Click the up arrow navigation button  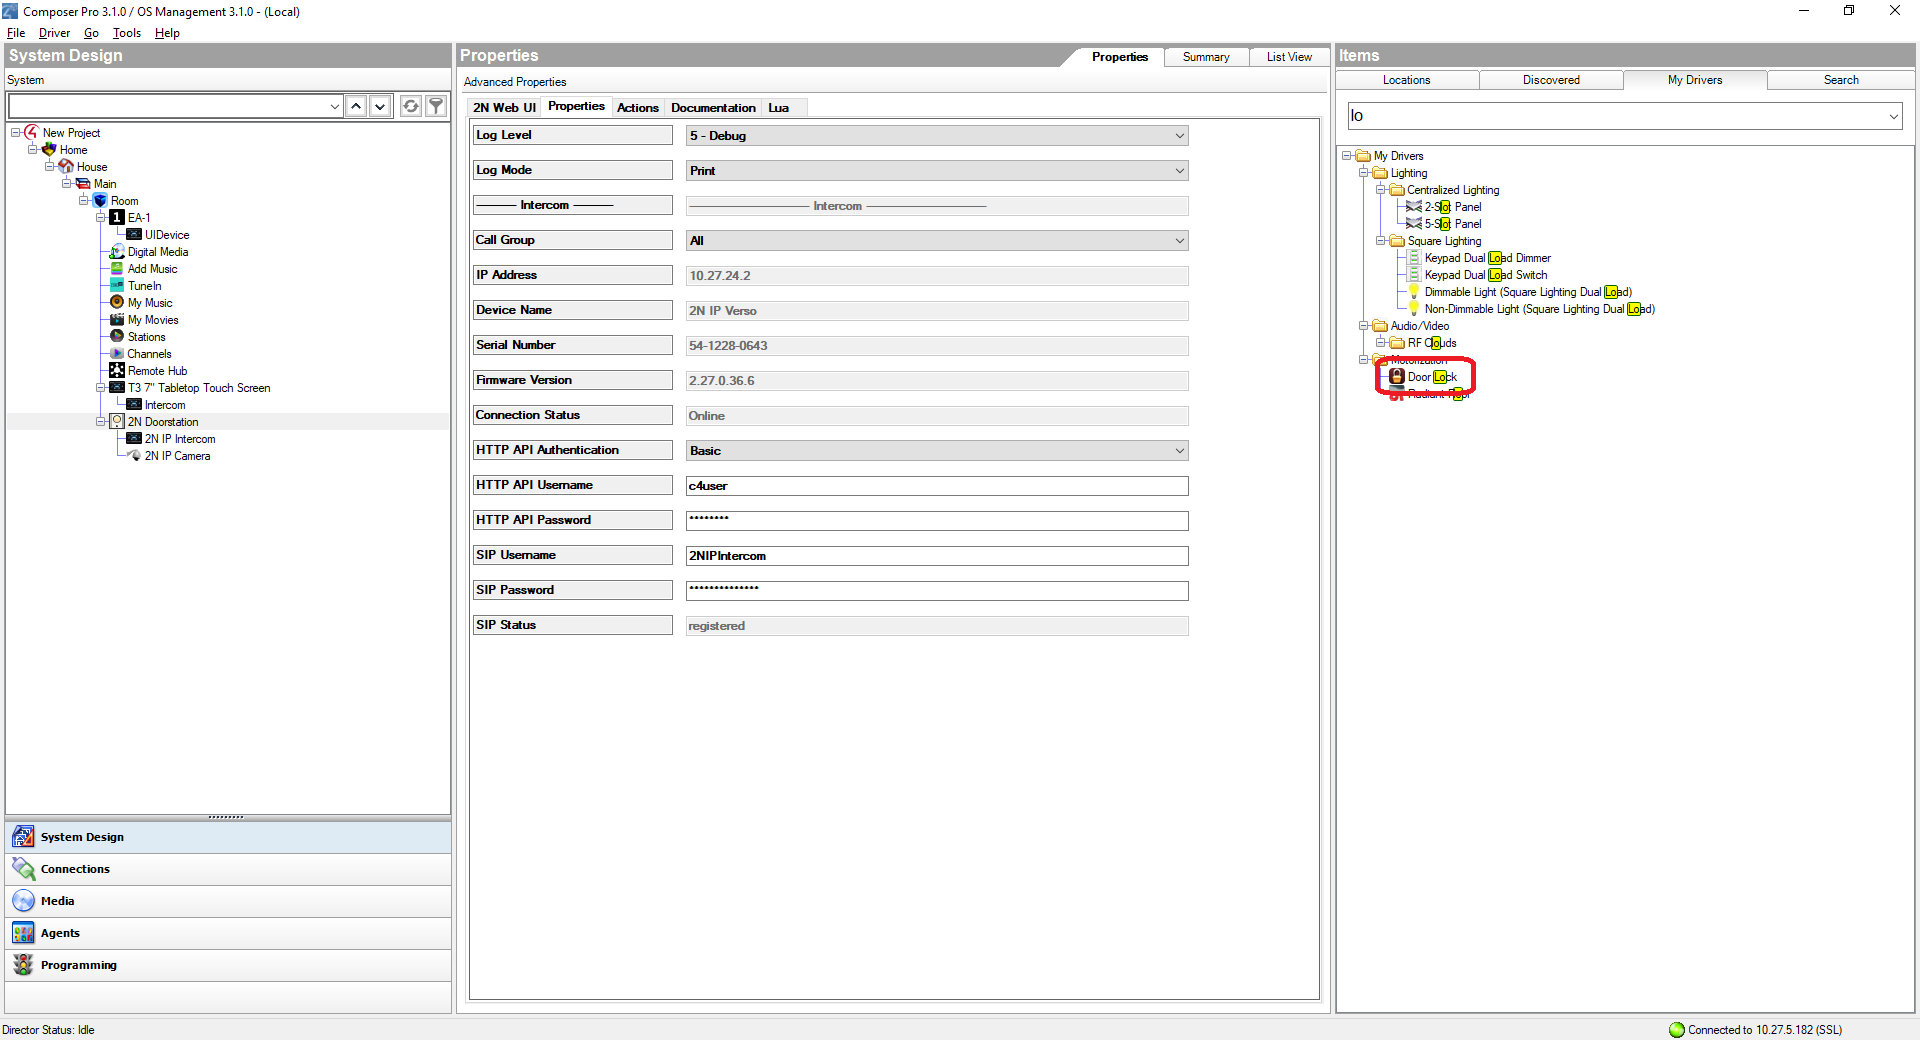pos(356,106)
